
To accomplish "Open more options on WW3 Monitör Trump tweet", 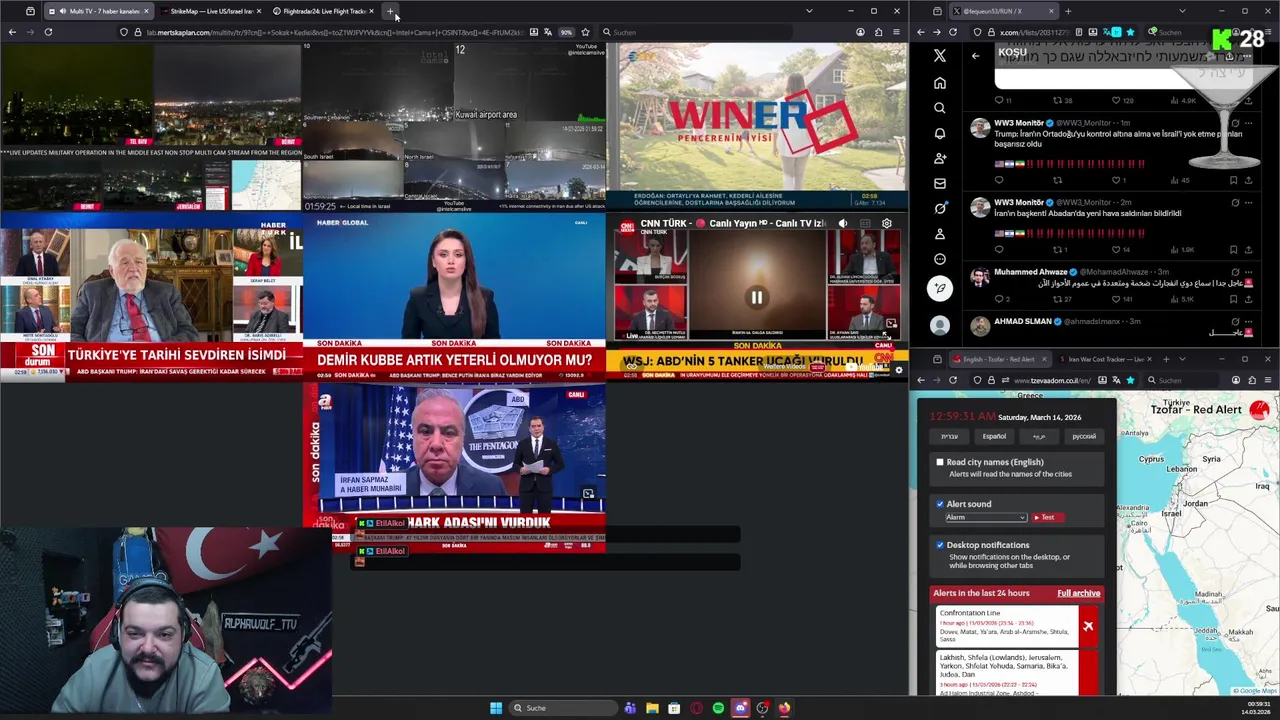I will tap(1248, 123).
